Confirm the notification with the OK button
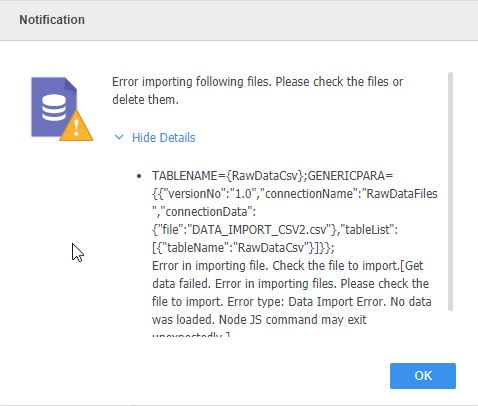Viewport: 478px width, 406px height. pos(423,376)
